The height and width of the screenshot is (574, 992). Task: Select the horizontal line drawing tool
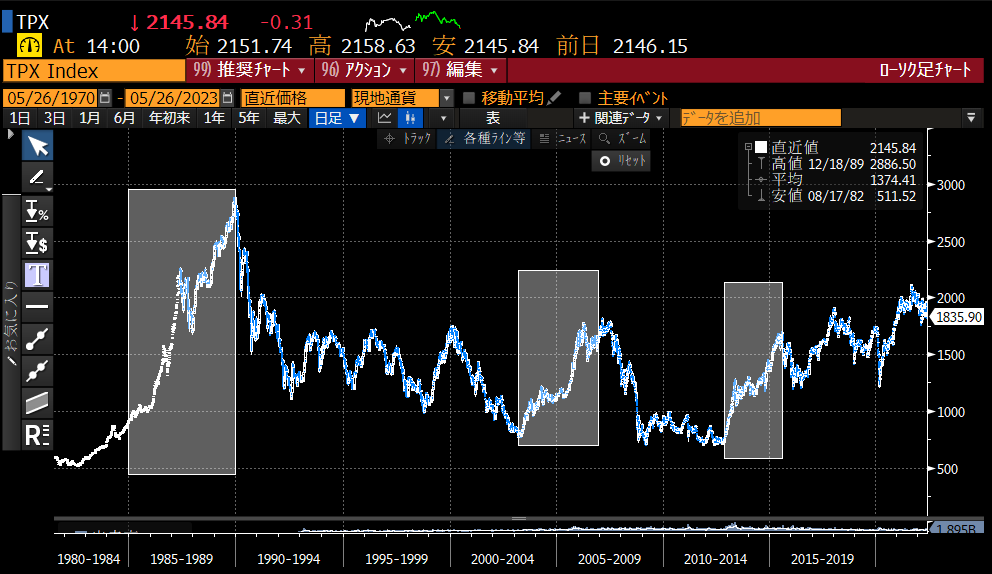(x=37, y=307)
